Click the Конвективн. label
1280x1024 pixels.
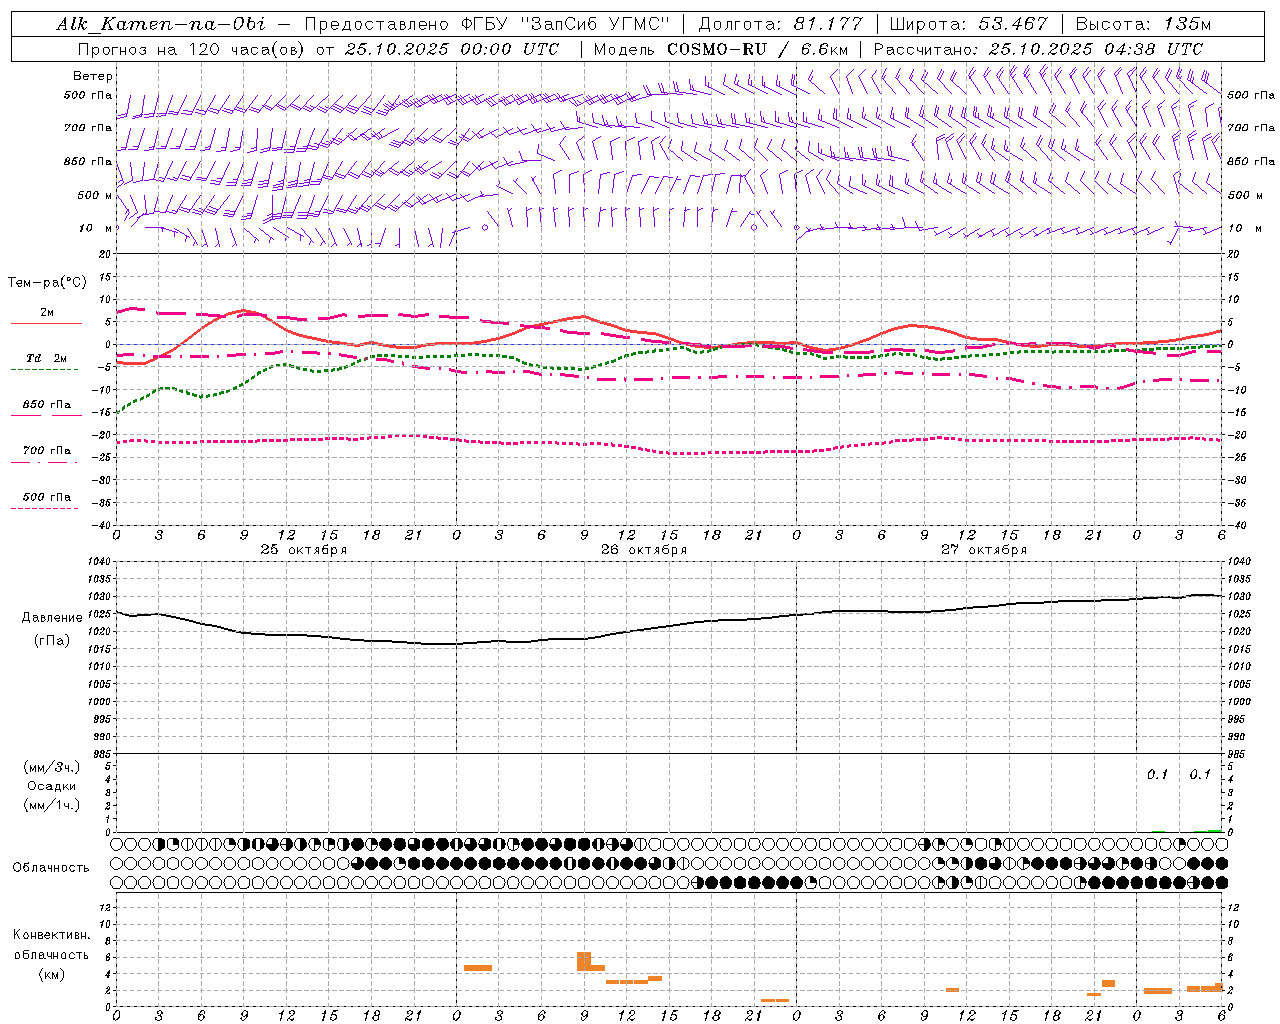(x=52, y=935)
